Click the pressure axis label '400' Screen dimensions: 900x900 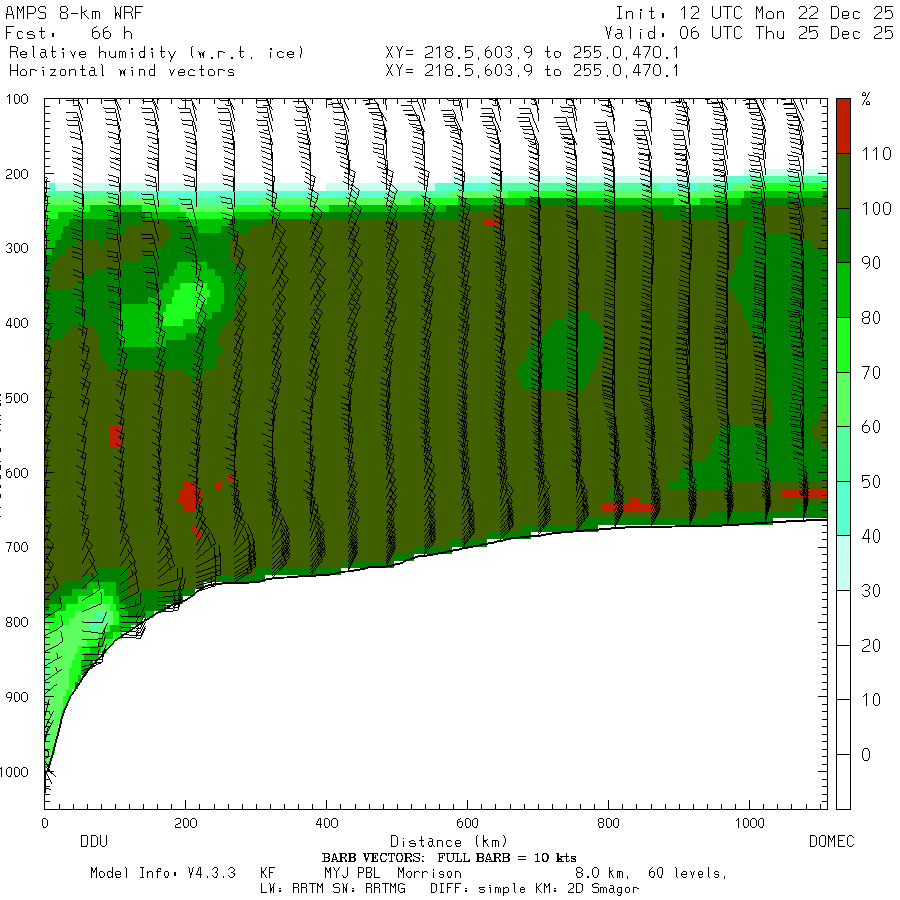pos(17,323)
